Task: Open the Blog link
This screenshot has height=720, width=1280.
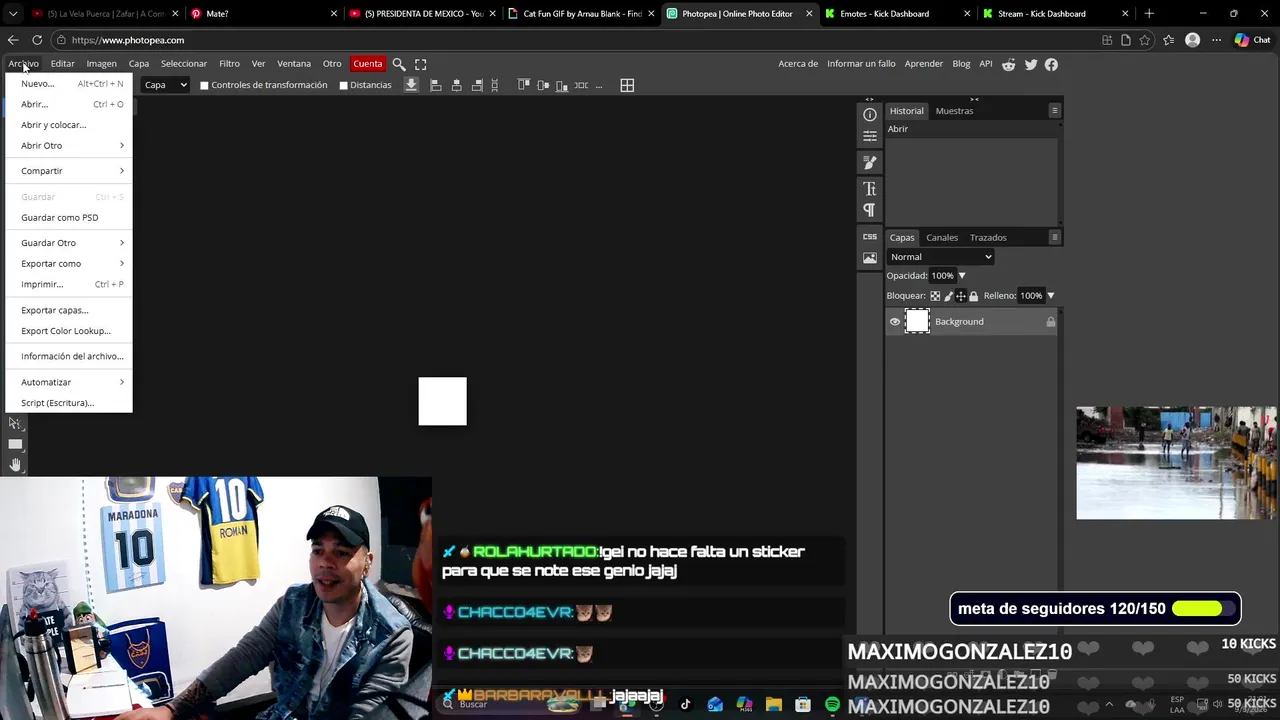Action: (x=961, y=64)
